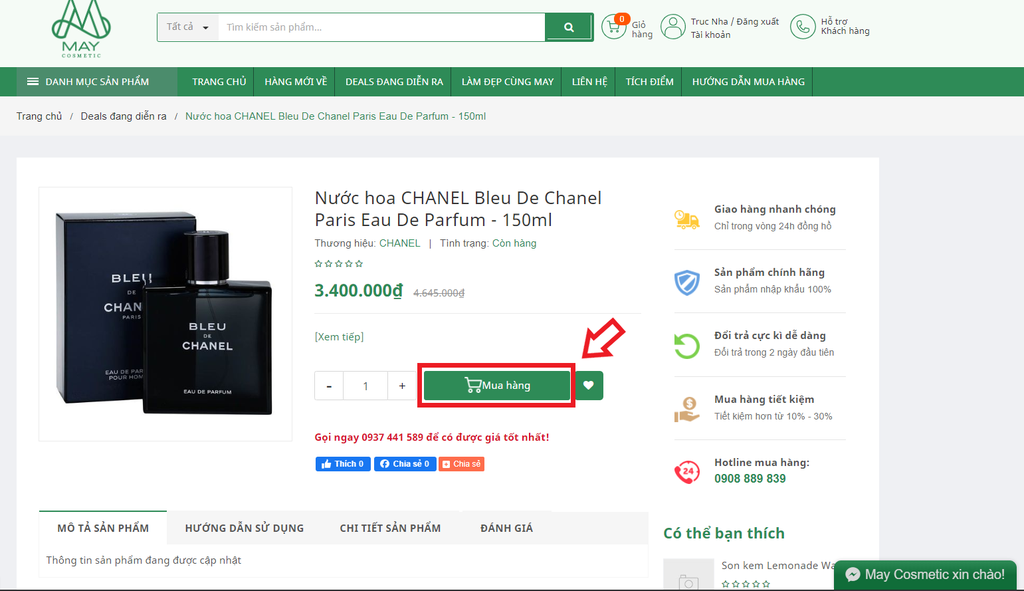Click the Facebook Thích button
Image resolution: width=1024 pixels, height=591 pixels.
coord(343,464)
